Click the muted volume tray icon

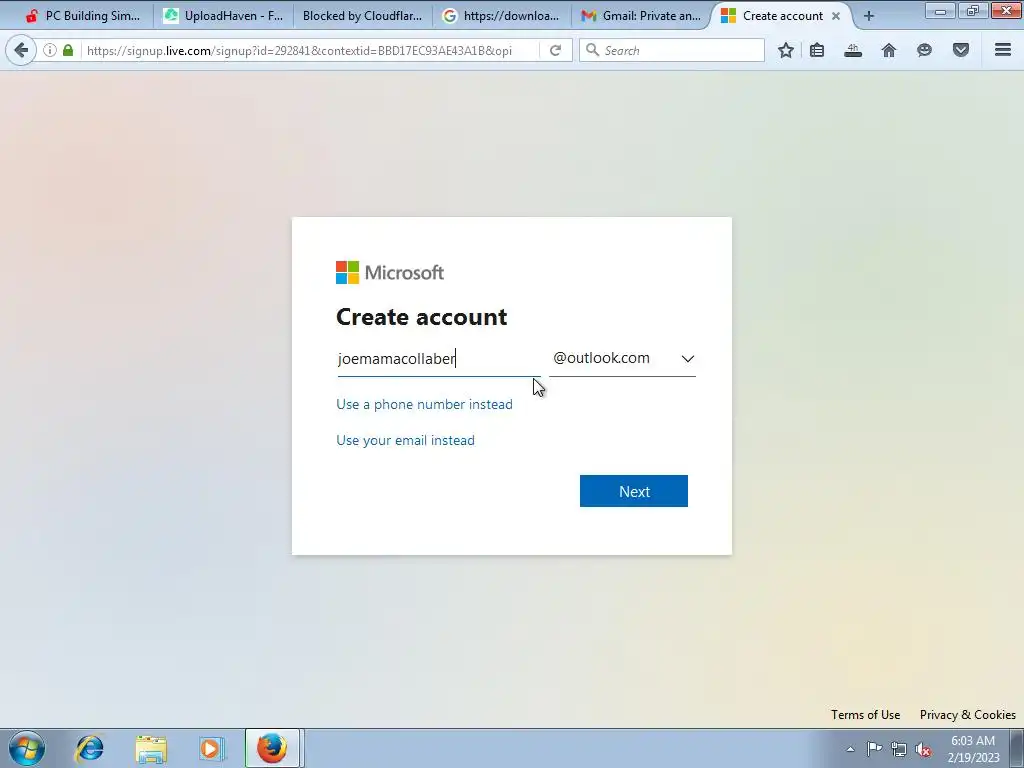(923, 749)
